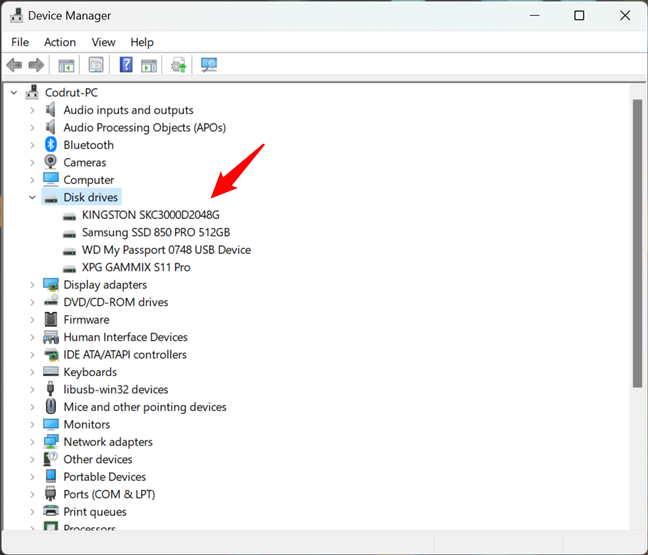Select the Other devices label
Viewport: 648px width, 555px height.
(x=98, y=460)
